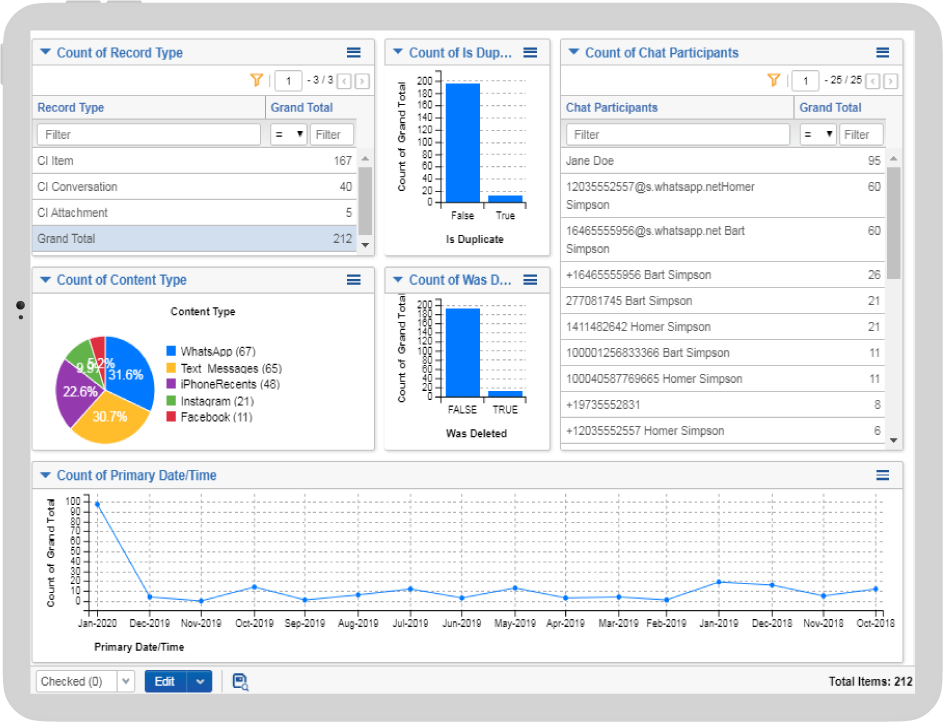
Task: Click the filter funnel icon in Record Type panel
Action: 256,80
